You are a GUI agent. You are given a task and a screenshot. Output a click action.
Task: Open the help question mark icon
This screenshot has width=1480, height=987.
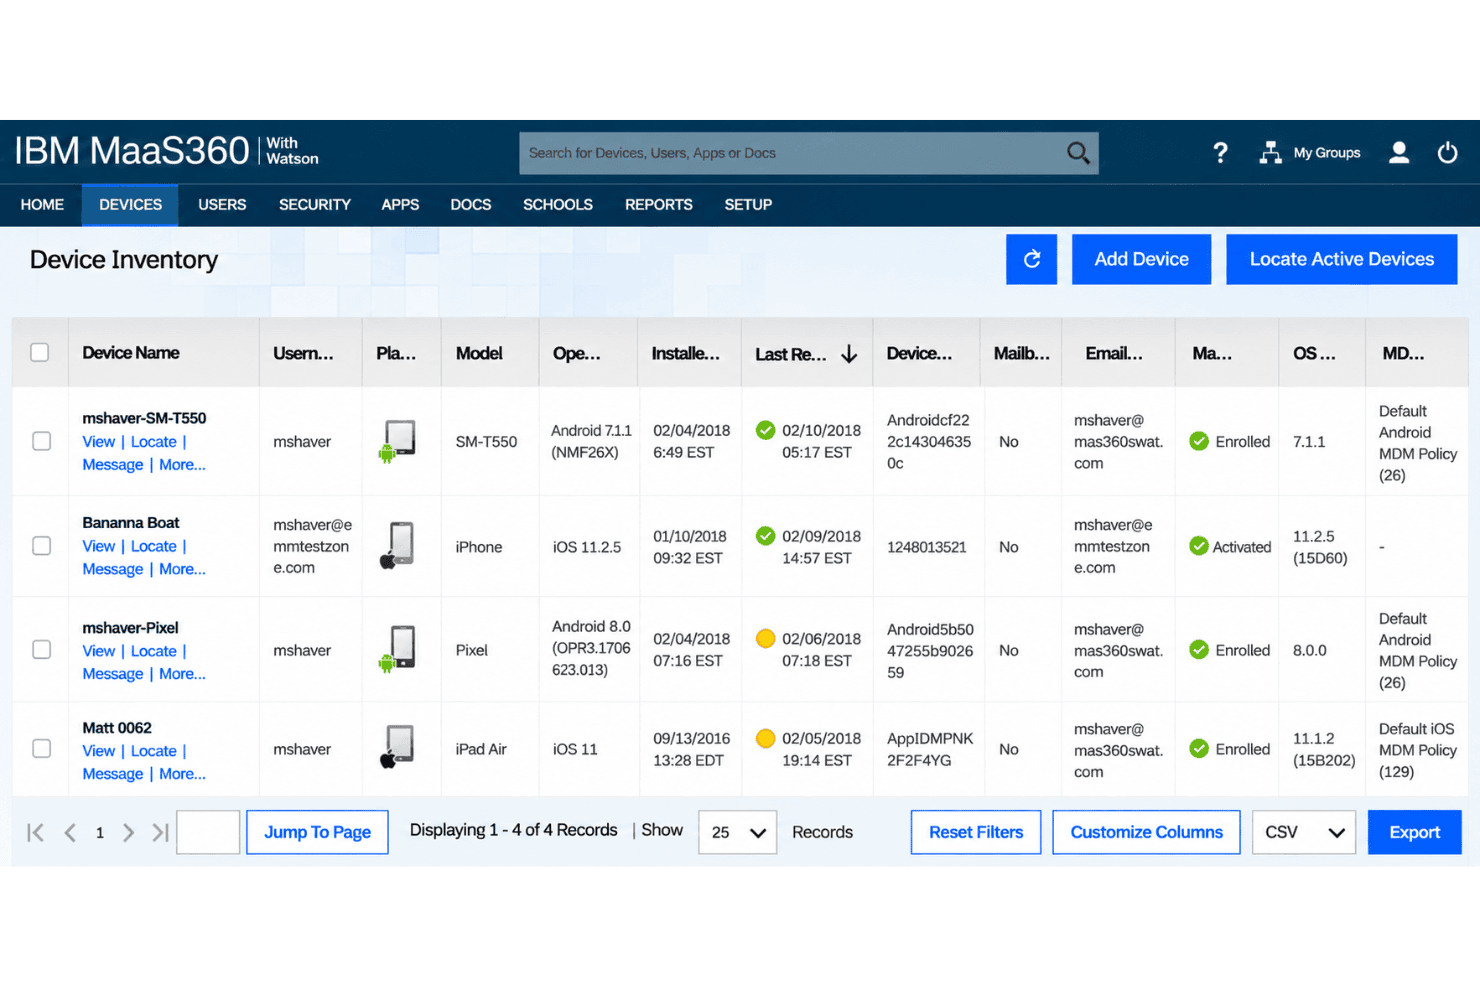(1220, 152)
